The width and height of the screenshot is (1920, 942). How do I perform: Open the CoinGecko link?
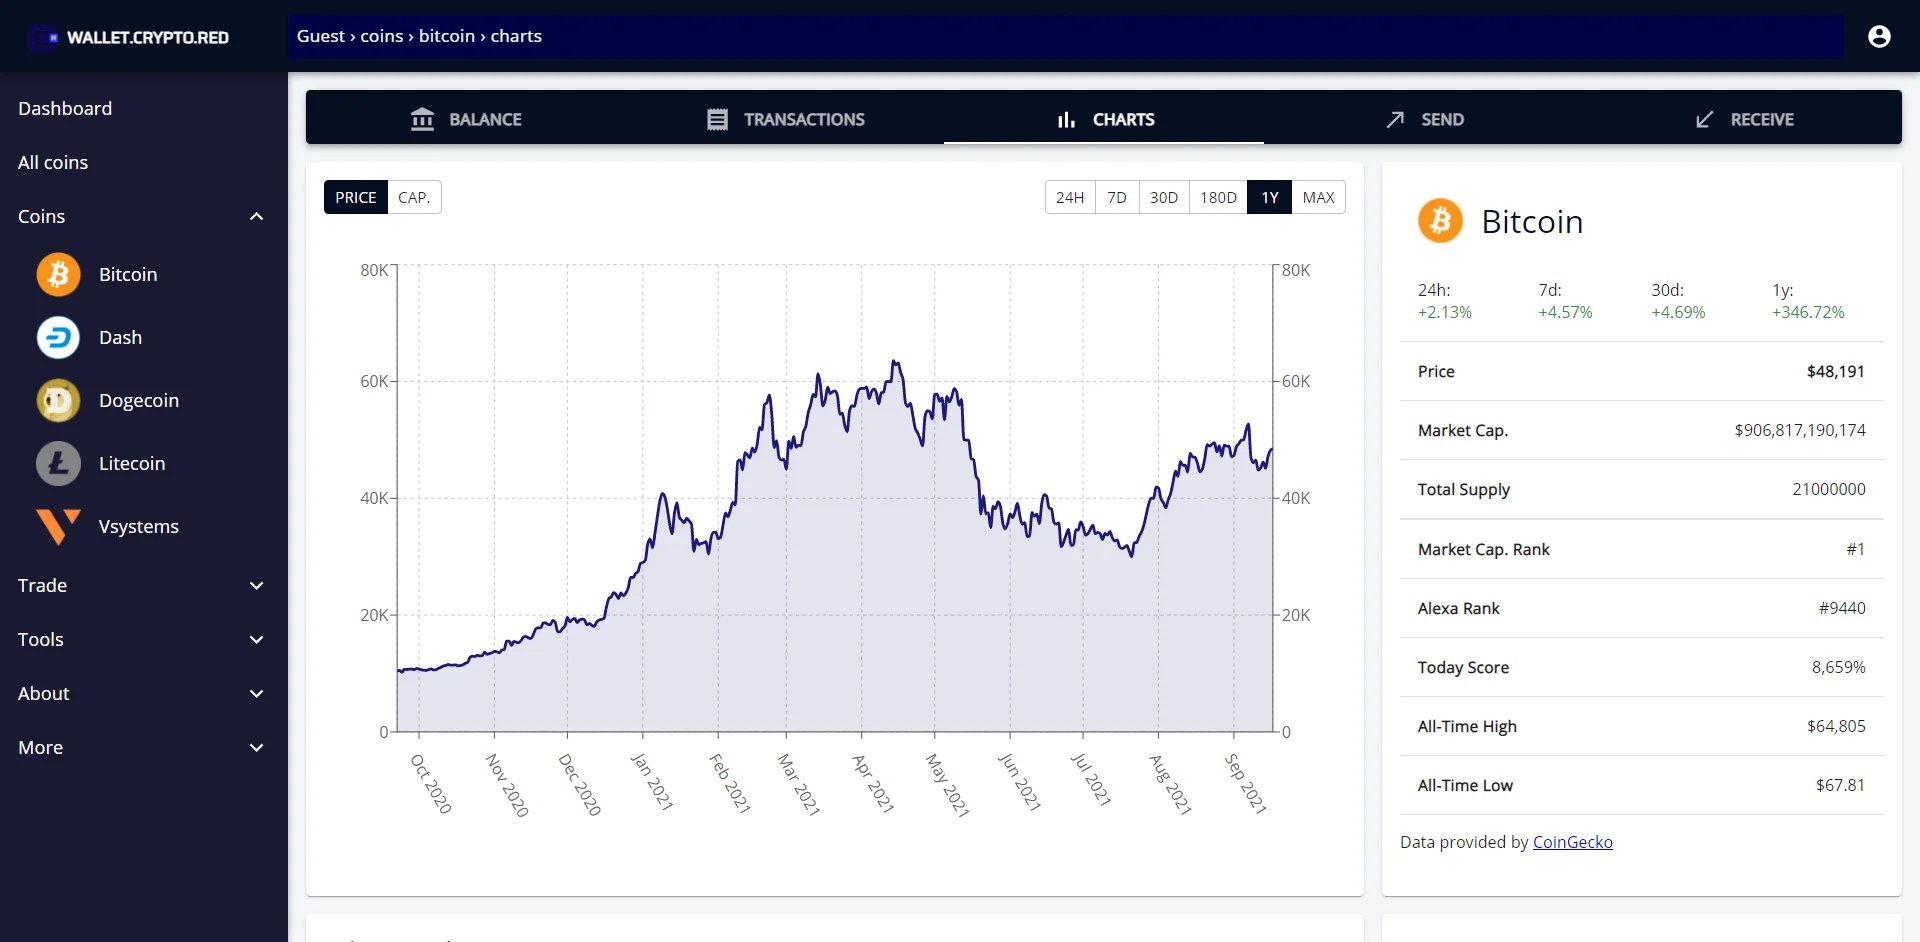(1572, 841)
